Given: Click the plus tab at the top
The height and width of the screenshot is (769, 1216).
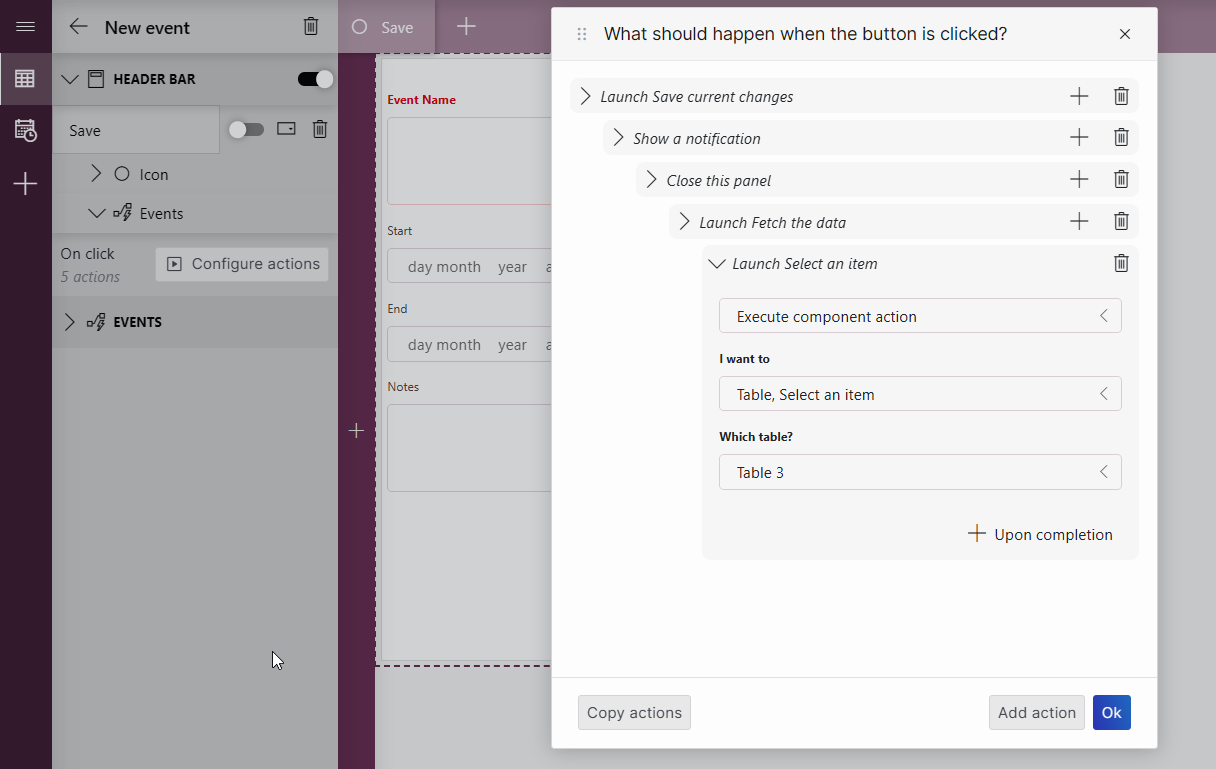Looking at the screenshot, I should click(465, 27).
